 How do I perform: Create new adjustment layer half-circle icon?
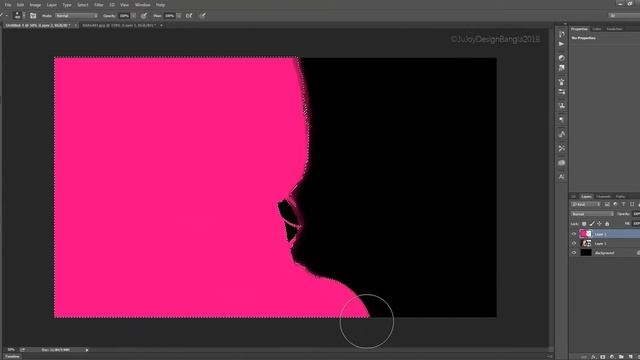click(612, 357)
